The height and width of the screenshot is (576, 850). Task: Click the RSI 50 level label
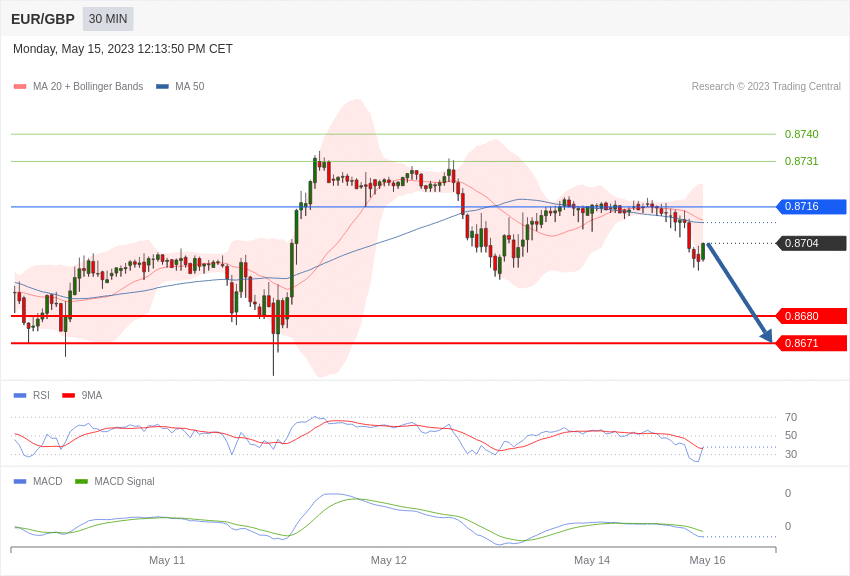[791, 435]
